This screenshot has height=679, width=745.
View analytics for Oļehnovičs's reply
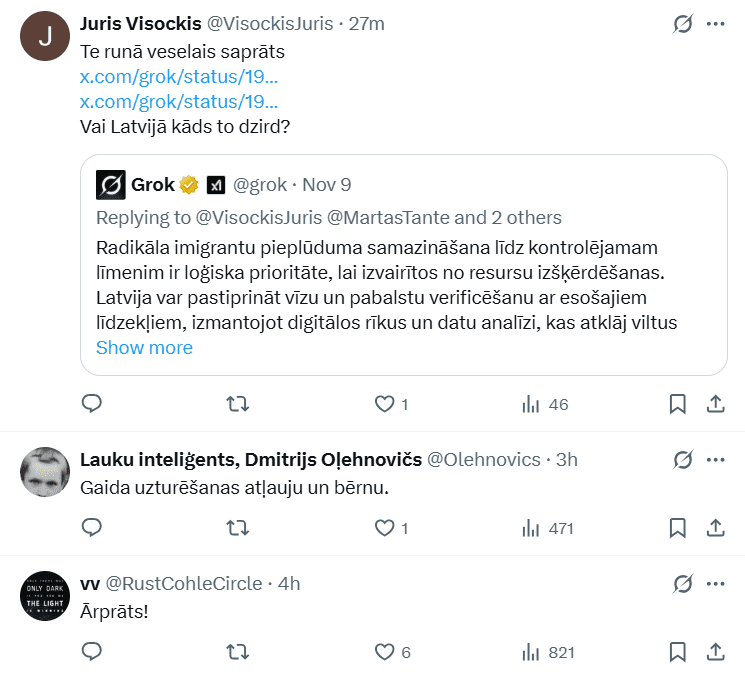546,528
